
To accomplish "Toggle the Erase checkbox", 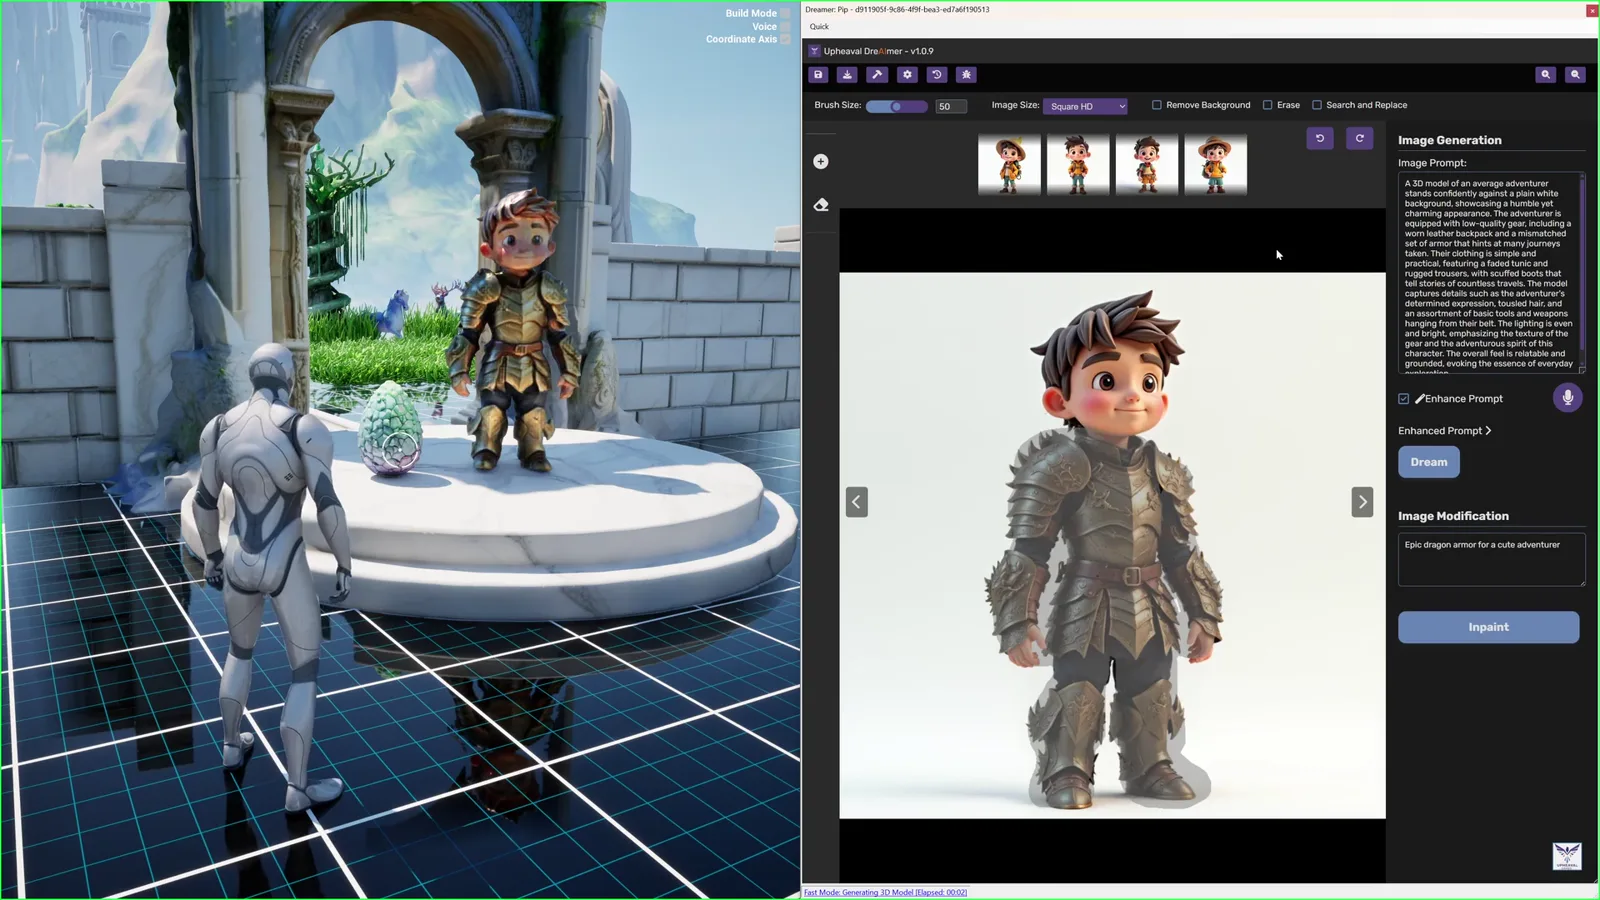I will click(1268, 105).
